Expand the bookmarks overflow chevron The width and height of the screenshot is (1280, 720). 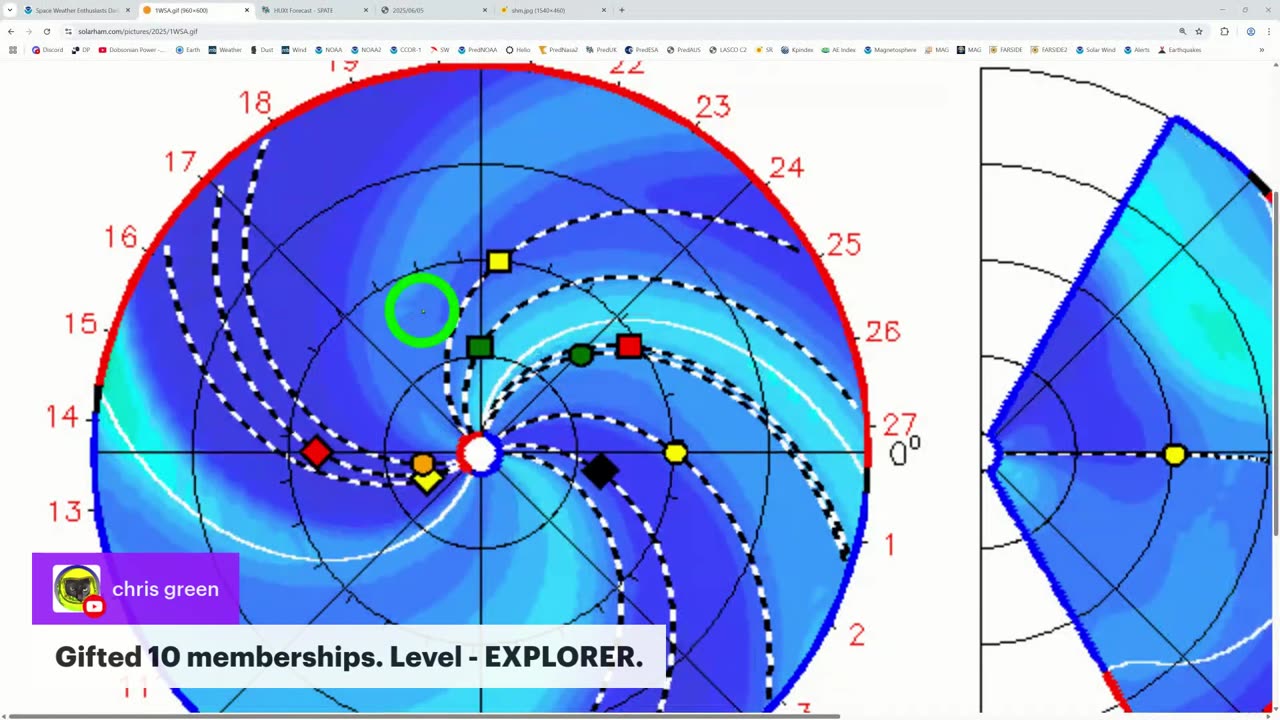coord(1262,49)
